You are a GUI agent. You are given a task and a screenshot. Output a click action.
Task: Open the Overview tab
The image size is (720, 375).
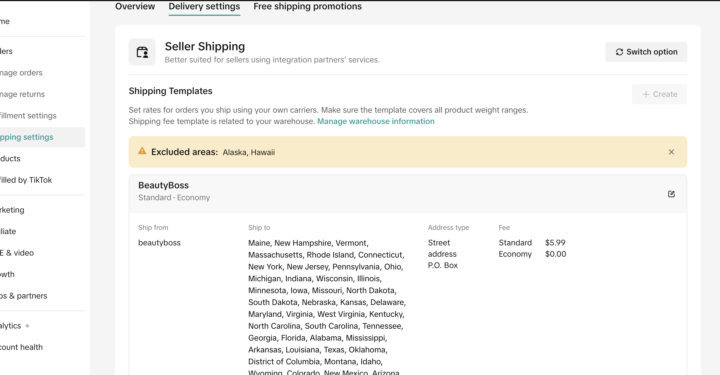coord(135,6)
